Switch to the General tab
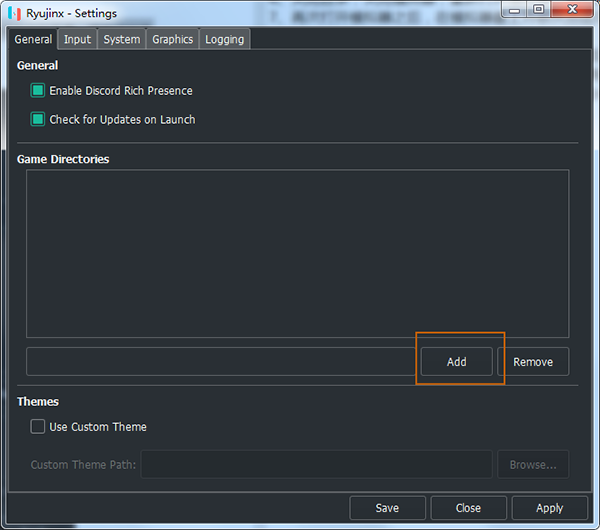 click(x=33, y=39)
